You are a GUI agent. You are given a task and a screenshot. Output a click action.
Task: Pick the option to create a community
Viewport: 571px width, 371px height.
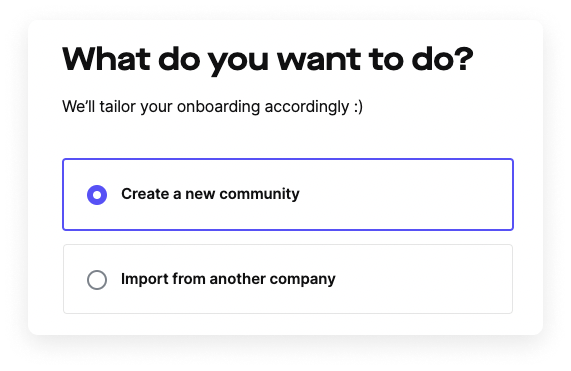click(x=288, y=194)
